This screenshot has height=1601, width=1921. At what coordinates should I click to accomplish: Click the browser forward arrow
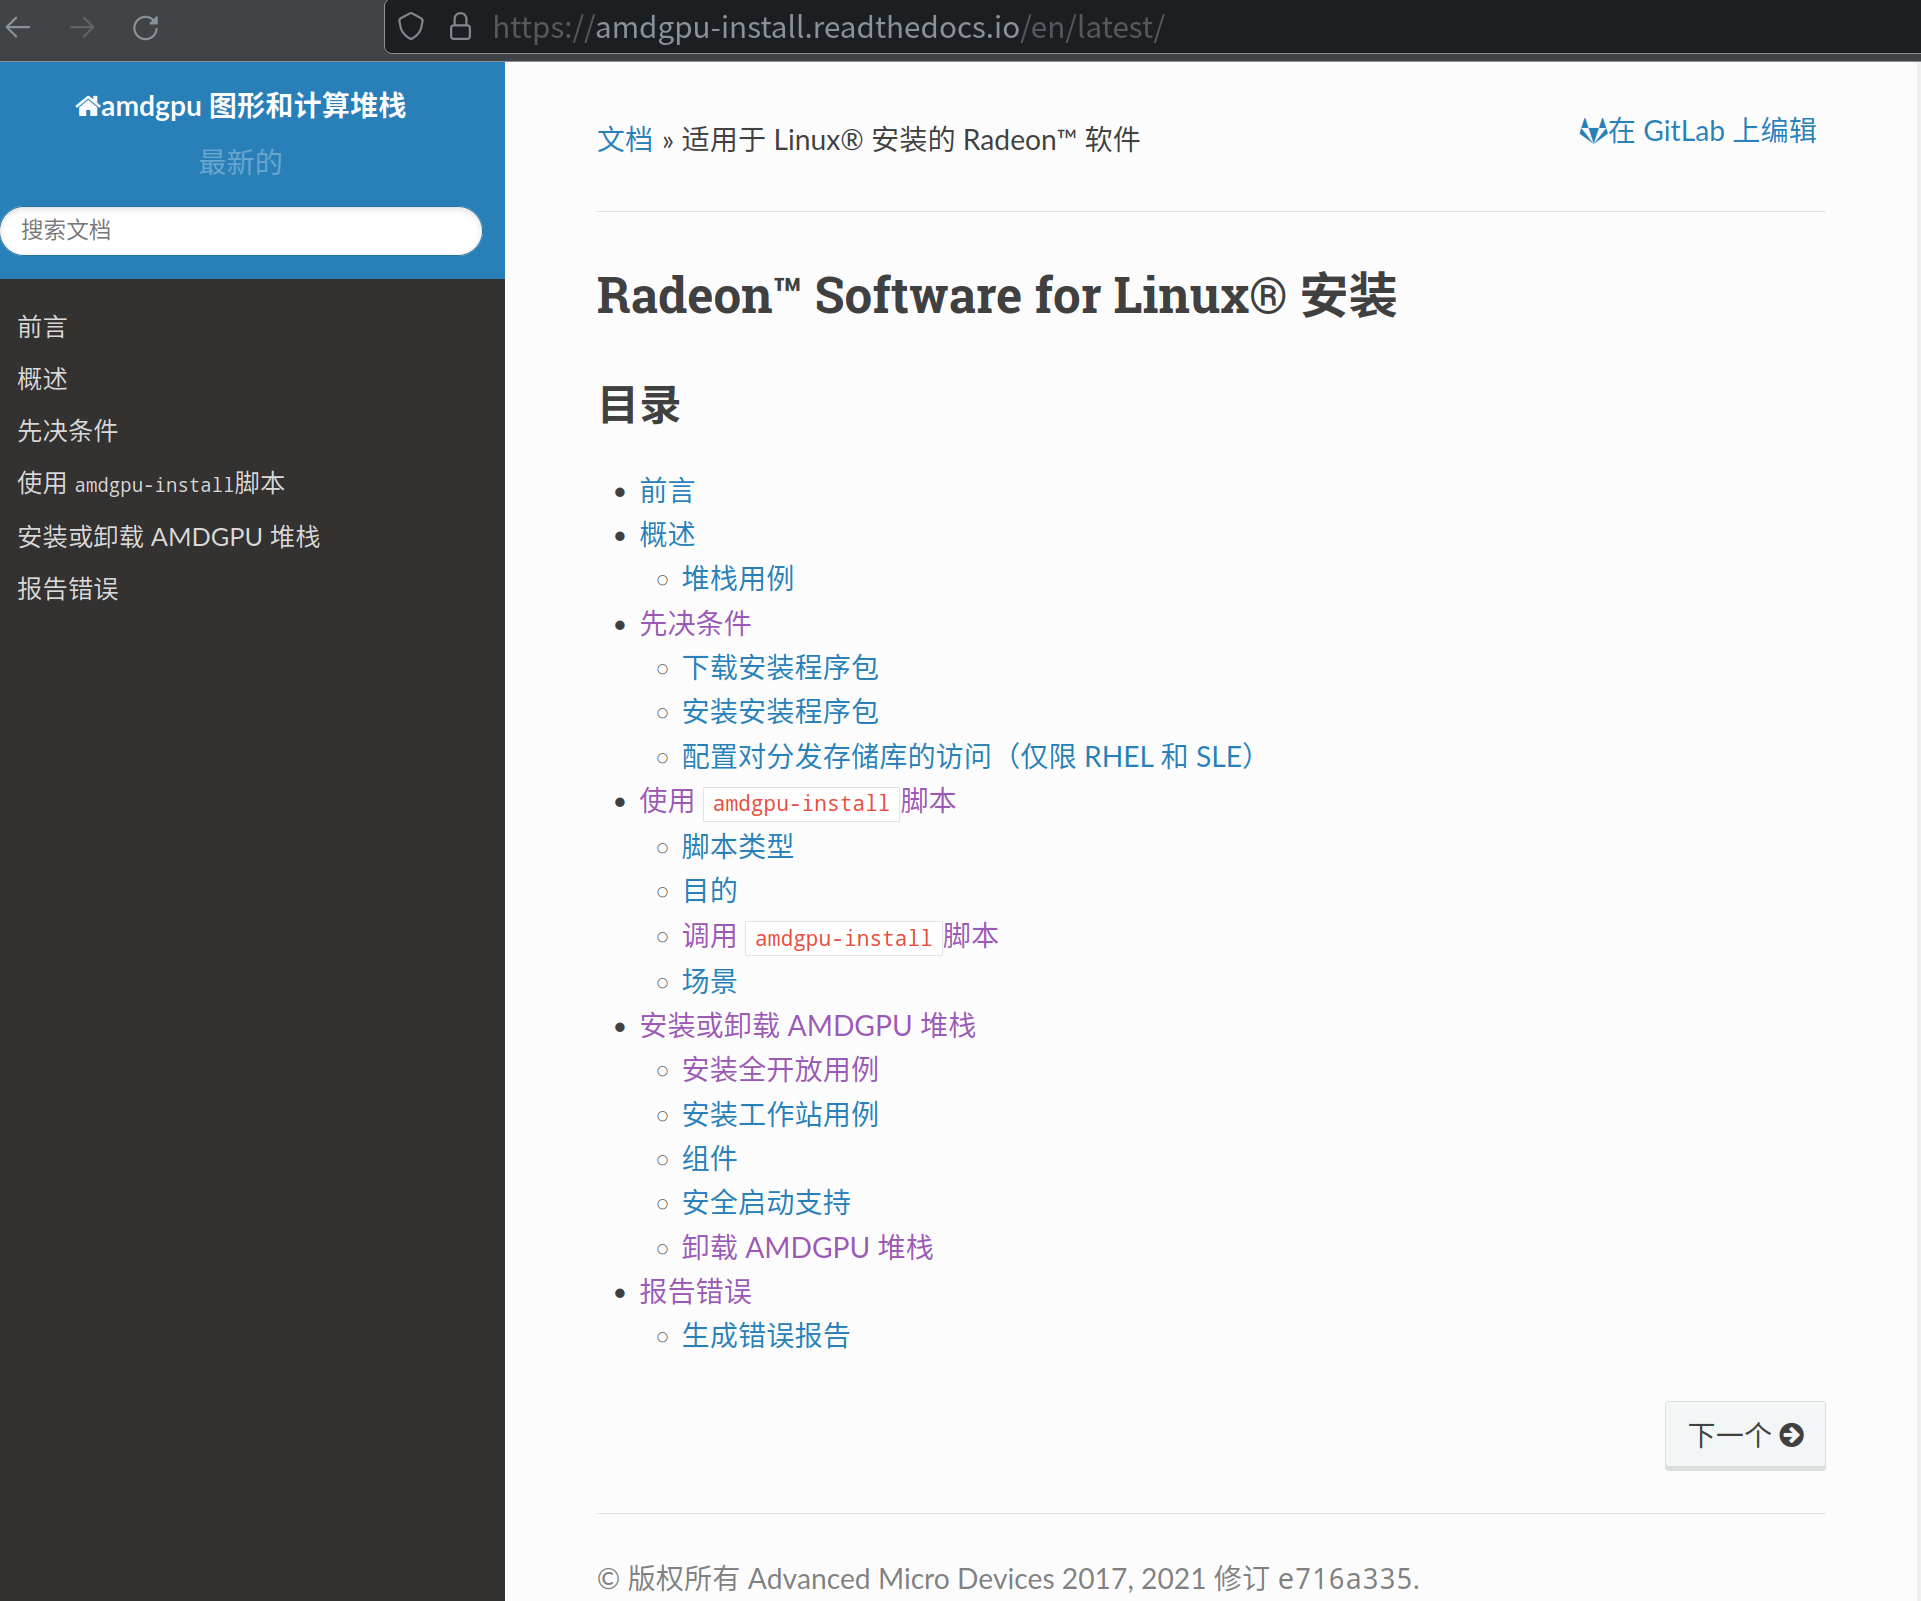click(82, 27)
